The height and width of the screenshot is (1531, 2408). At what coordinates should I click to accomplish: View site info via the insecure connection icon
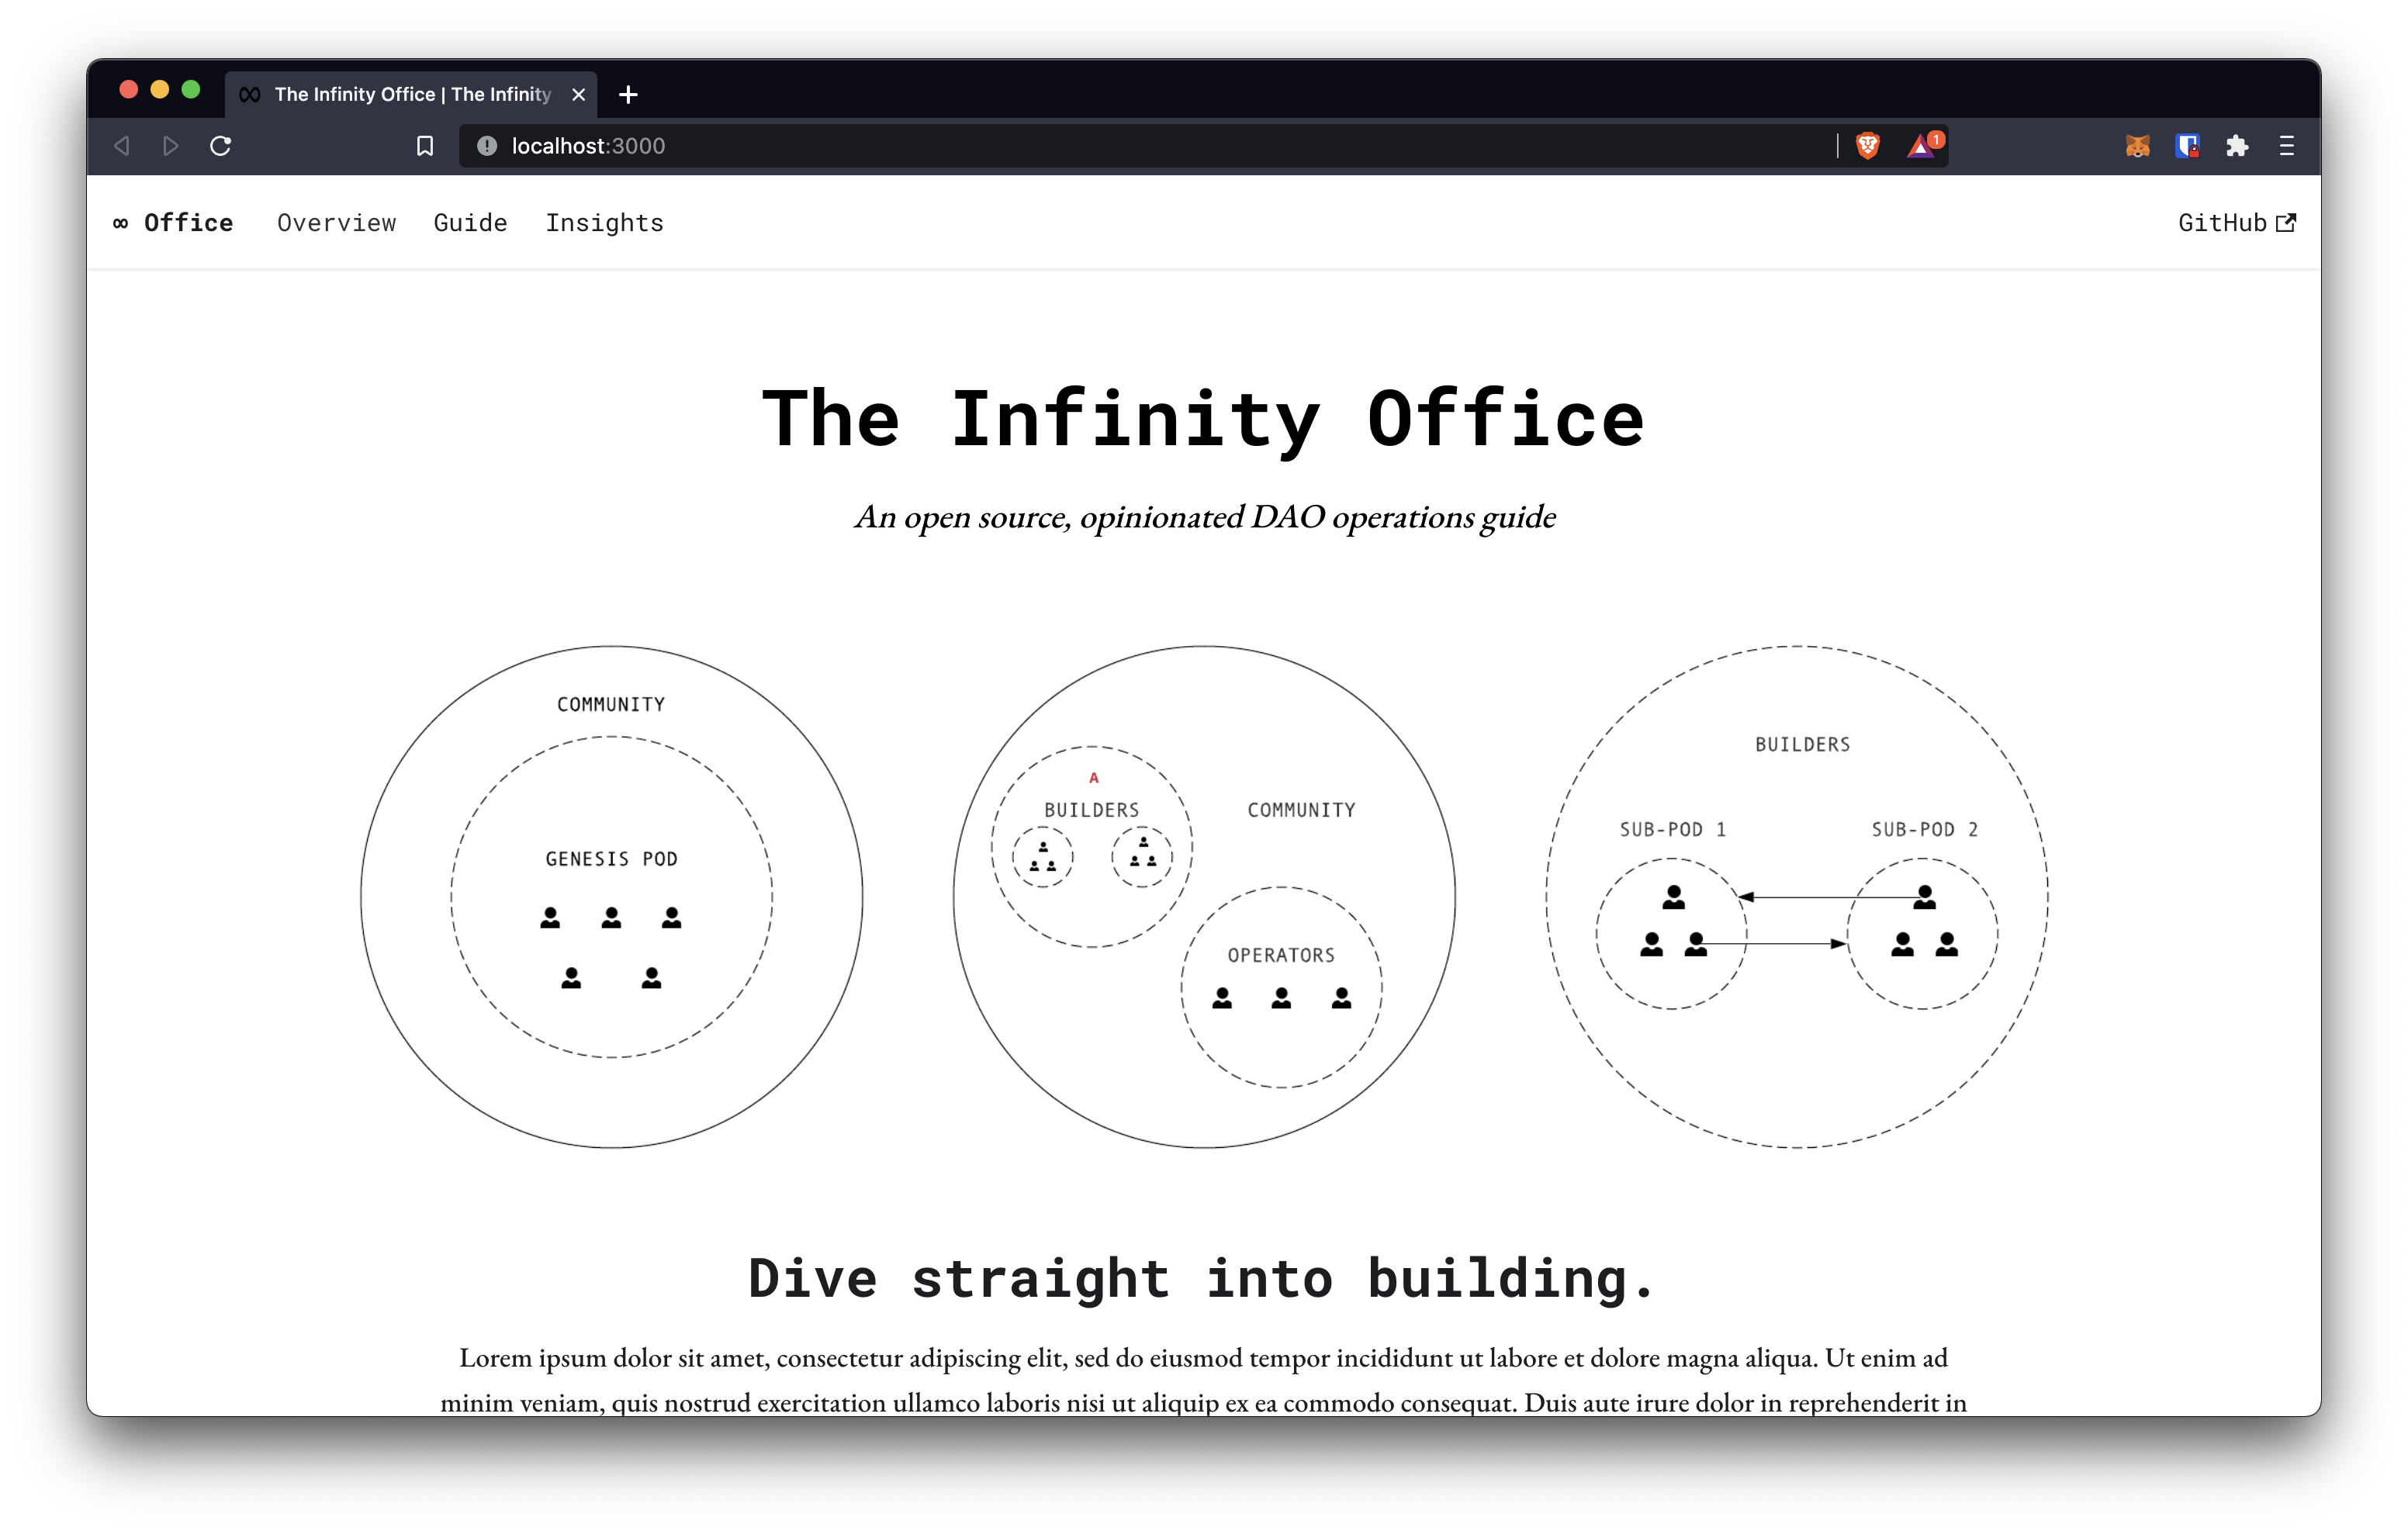487,146
